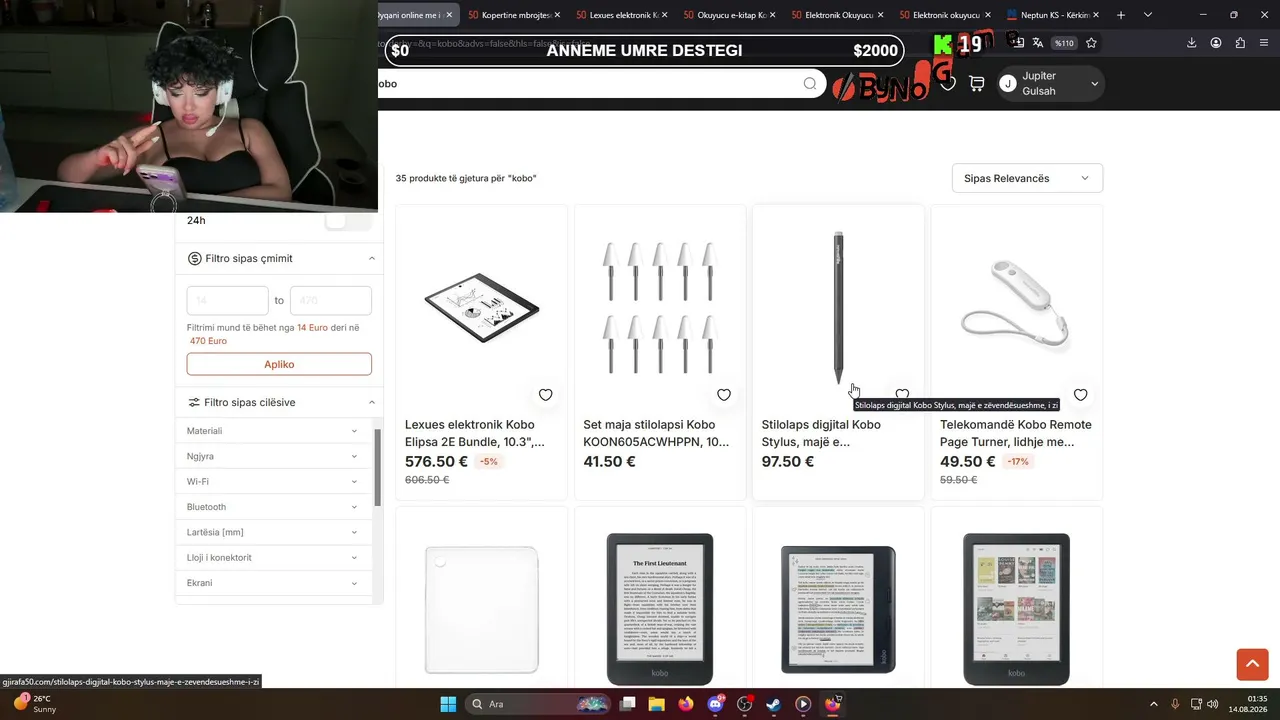Open Lexues elektronik Kobo Elipsa 2E title link
The image size is (1280, 720).
click(x=475, y=433)
